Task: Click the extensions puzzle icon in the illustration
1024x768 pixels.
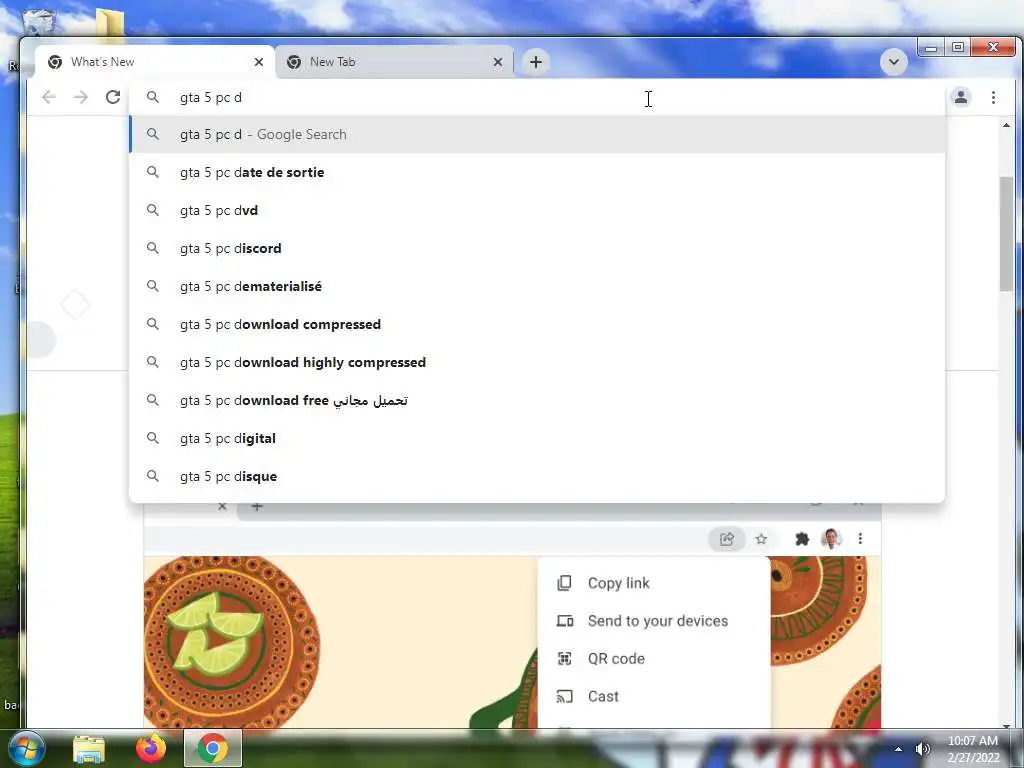Action: point(801,539)
